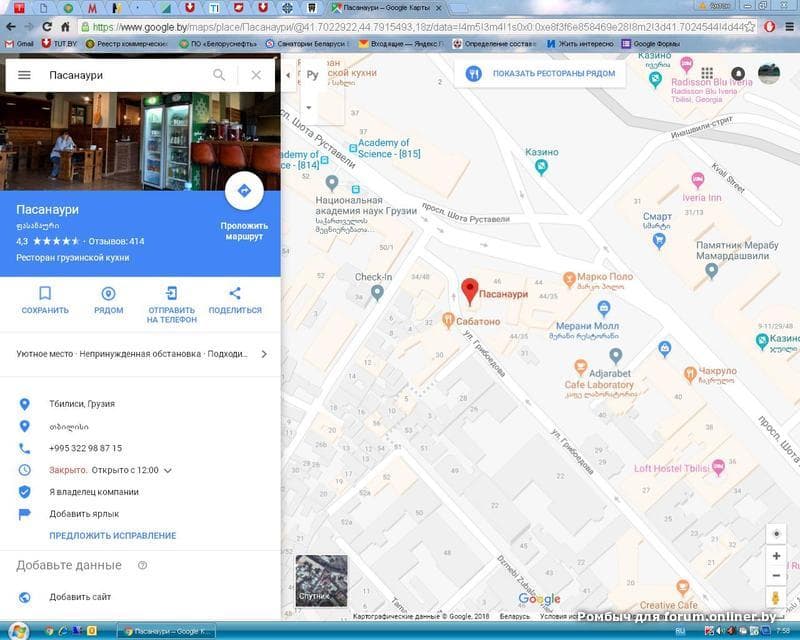
Task: Click the help icon beside Добавьте данные
Action: (143, 565)
